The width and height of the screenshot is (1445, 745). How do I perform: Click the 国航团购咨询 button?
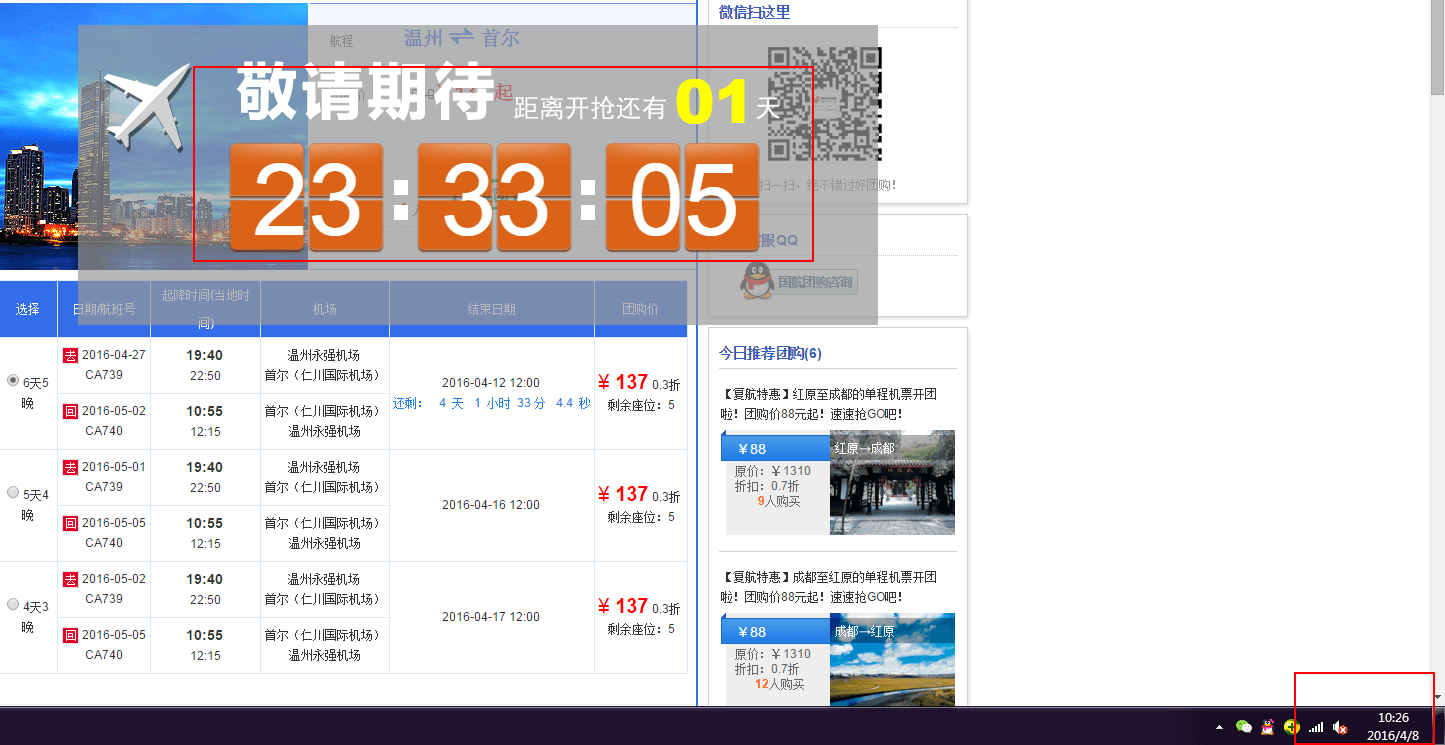coord(815,282)
